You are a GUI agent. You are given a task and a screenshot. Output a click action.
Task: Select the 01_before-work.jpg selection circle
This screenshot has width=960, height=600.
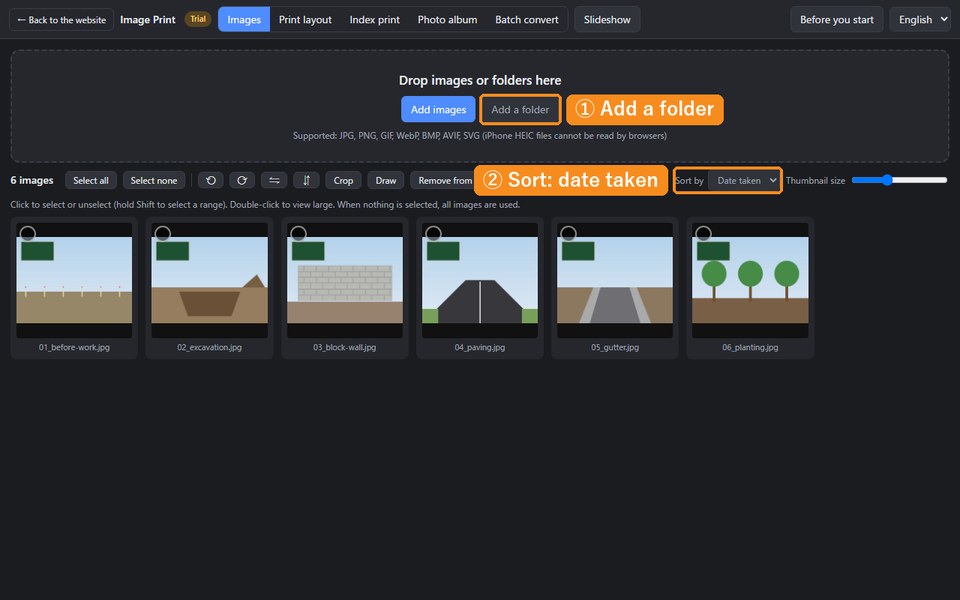pos(28,233)
